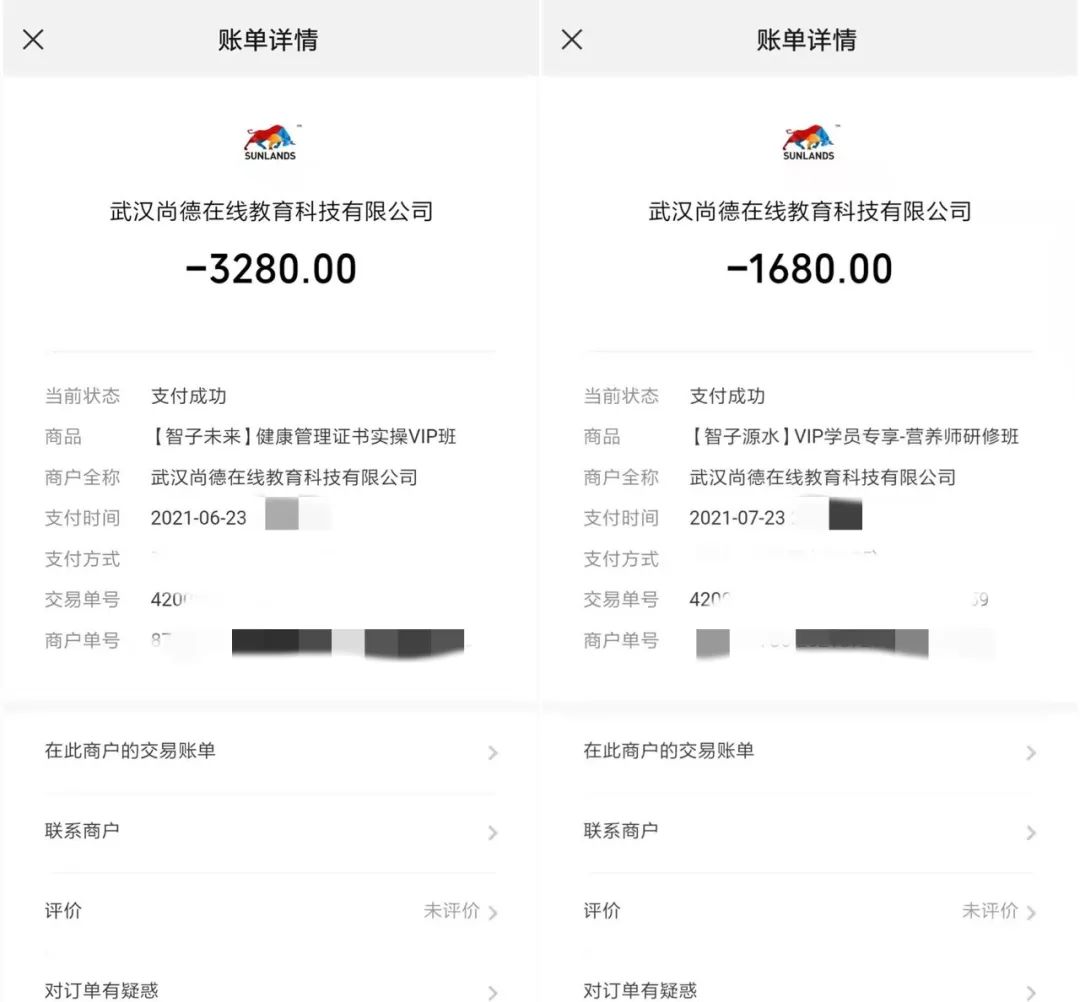Open 评价 chevron on right panel
This screenshot has height=1002, width=1080.
pos(1031,912)
